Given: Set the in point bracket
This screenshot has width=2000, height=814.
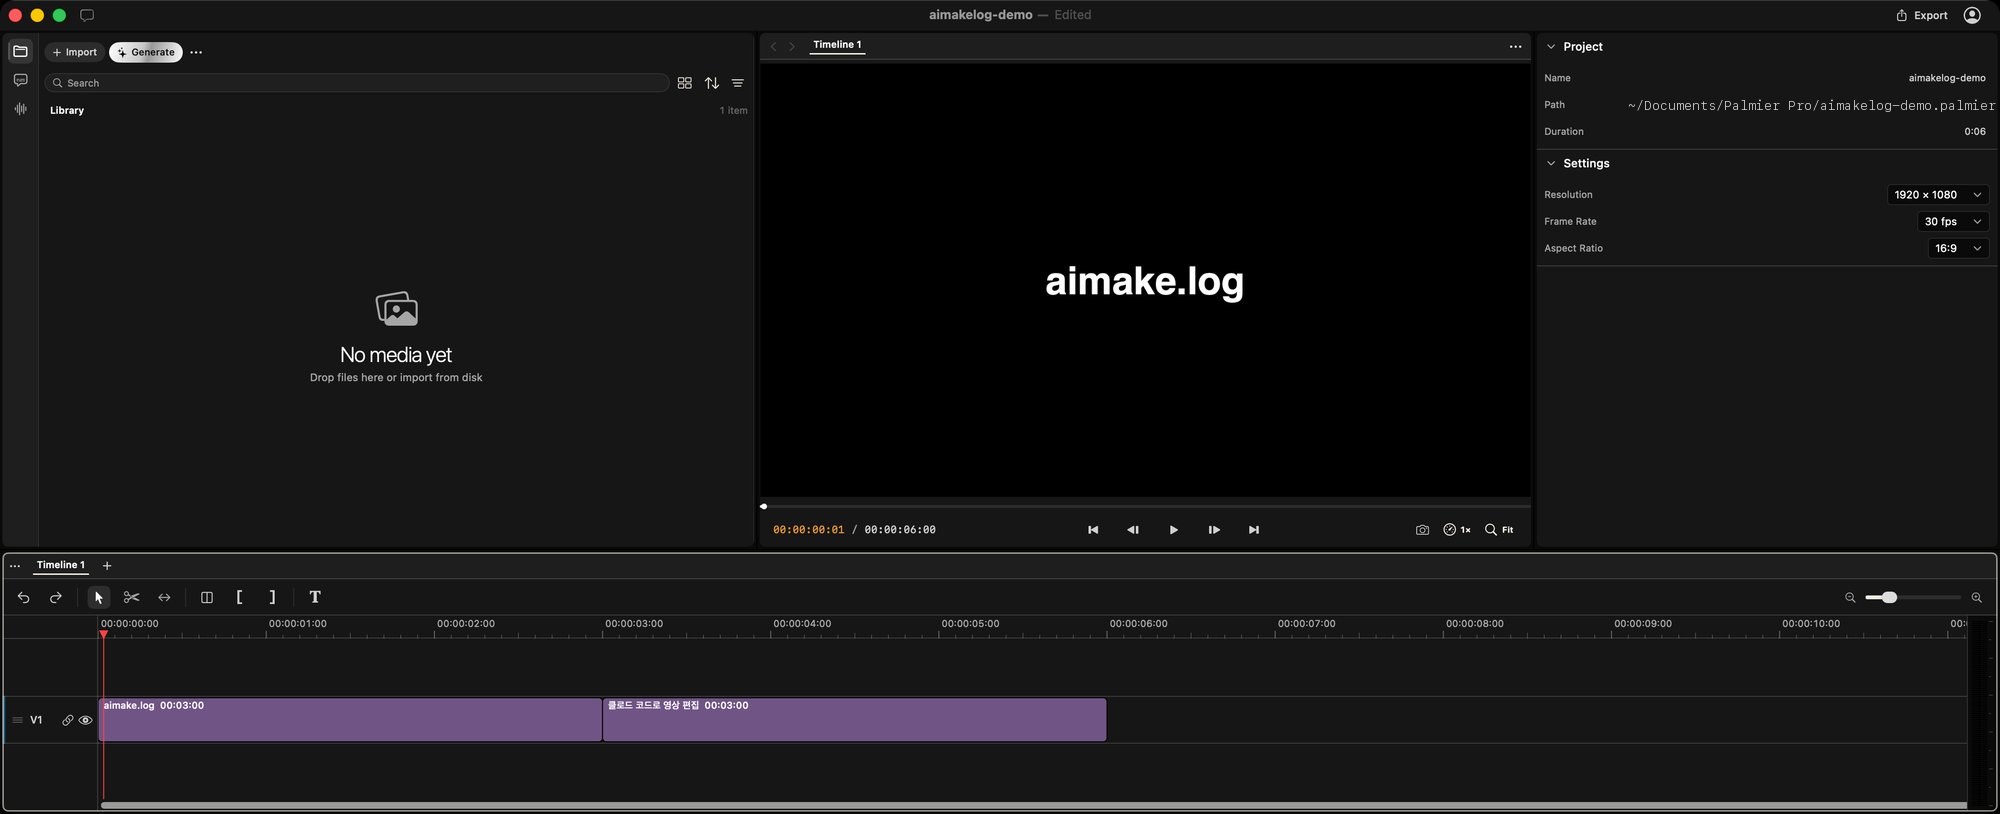Looking at the screenshot, I should pos(239,597).
